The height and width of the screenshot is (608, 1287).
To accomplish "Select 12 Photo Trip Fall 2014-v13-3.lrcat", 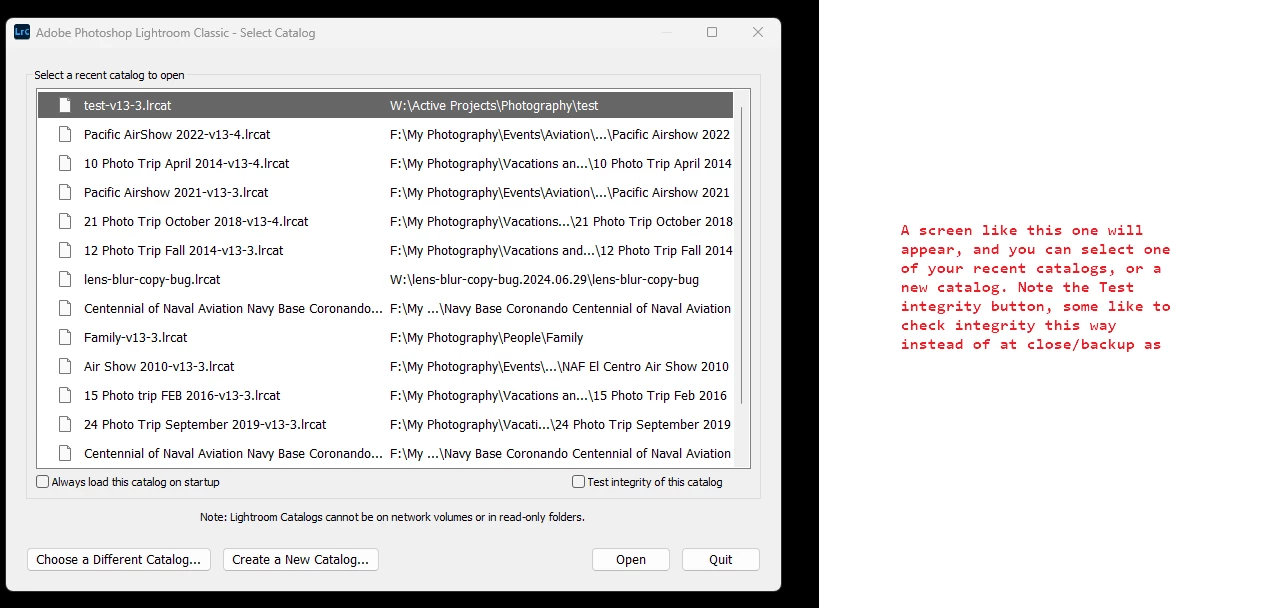I will pyautogui.click(x=385, y=250).
